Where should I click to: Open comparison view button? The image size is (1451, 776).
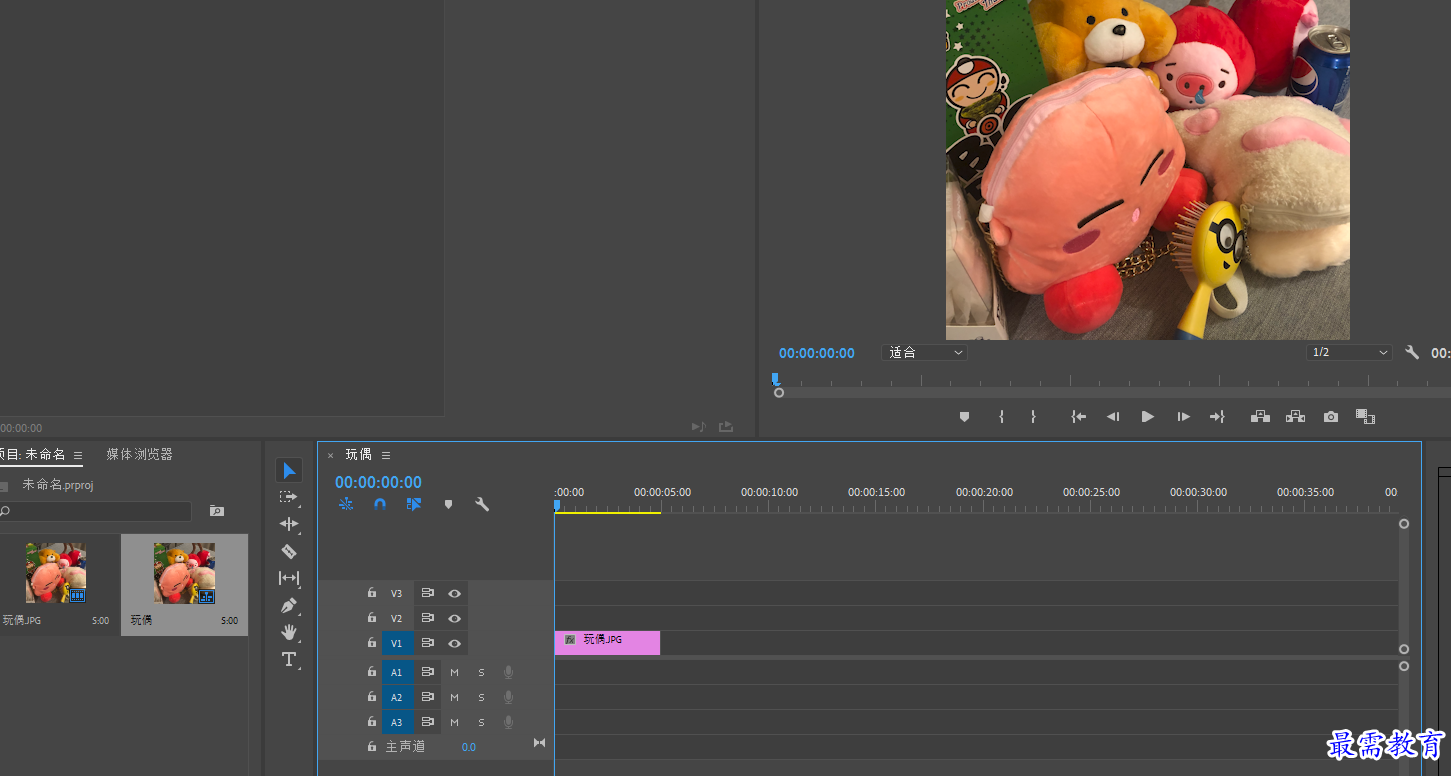[1365, 417]
